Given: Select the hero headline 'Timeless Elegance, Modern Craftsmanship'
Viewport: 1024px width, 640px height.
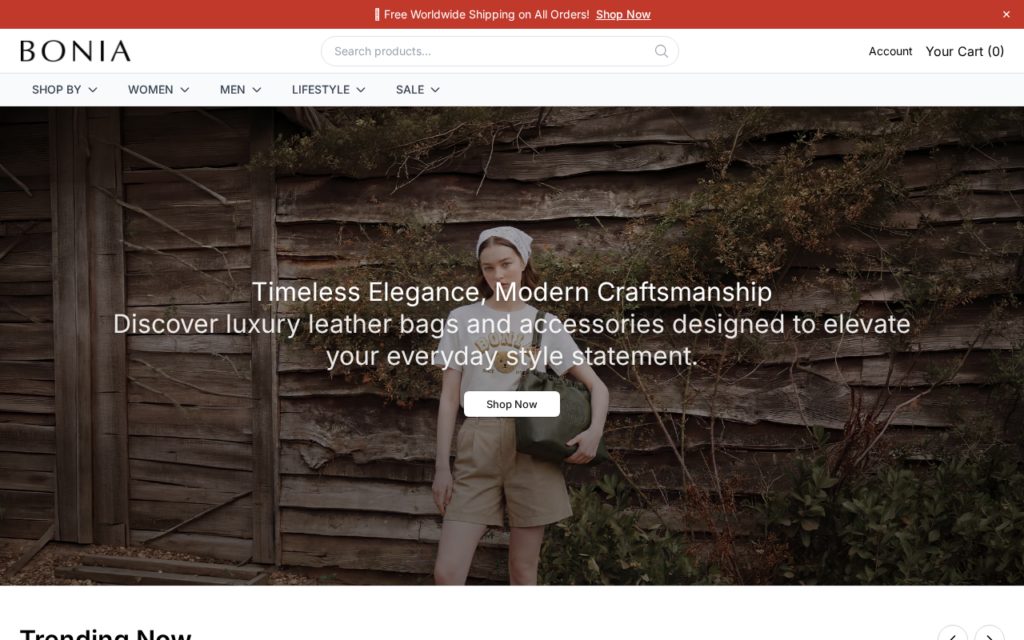Looking at the screenshot, I should [x=512, y=292].
